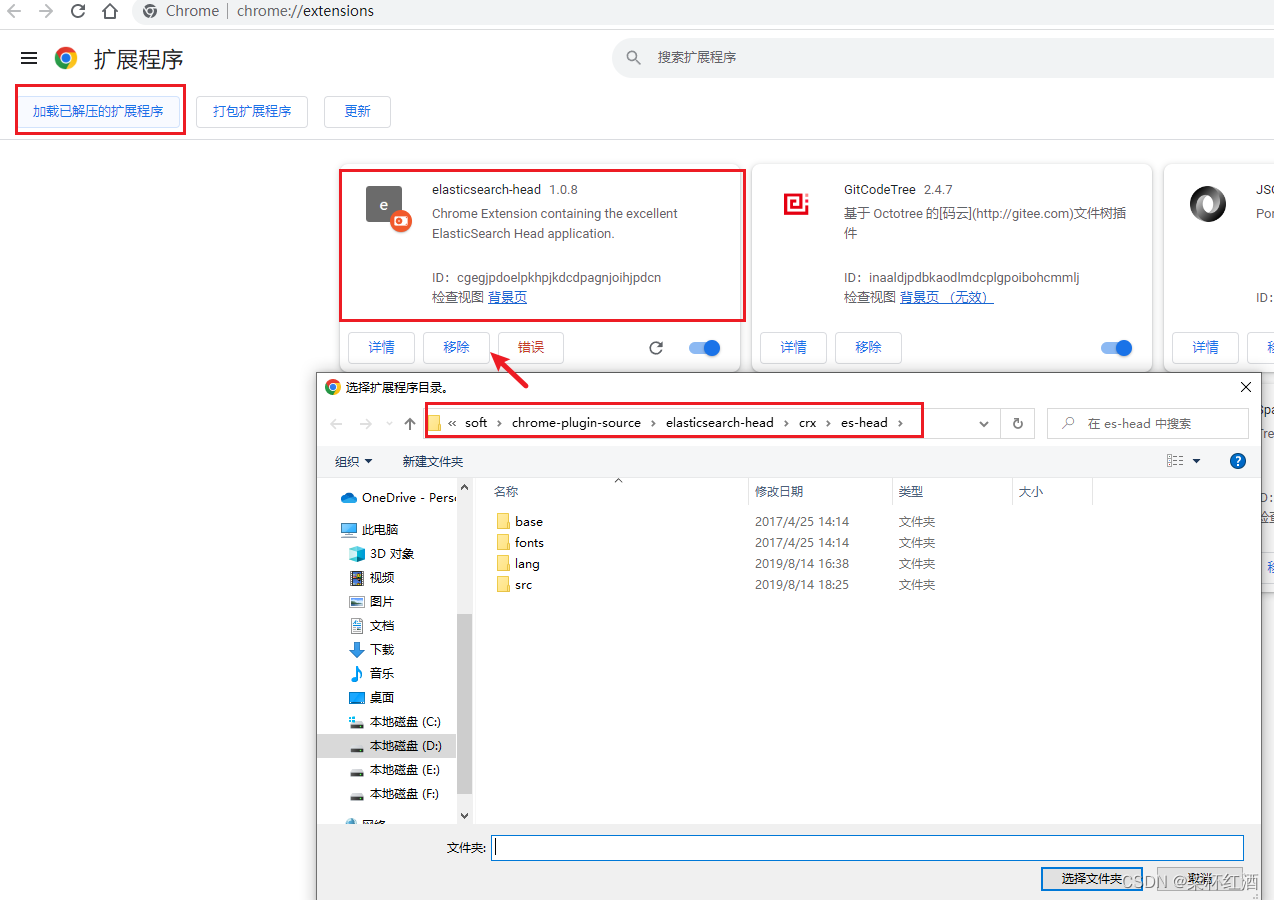
Task: Select 本地磁盘 (C:) drive
Action: tap(395, 721)
